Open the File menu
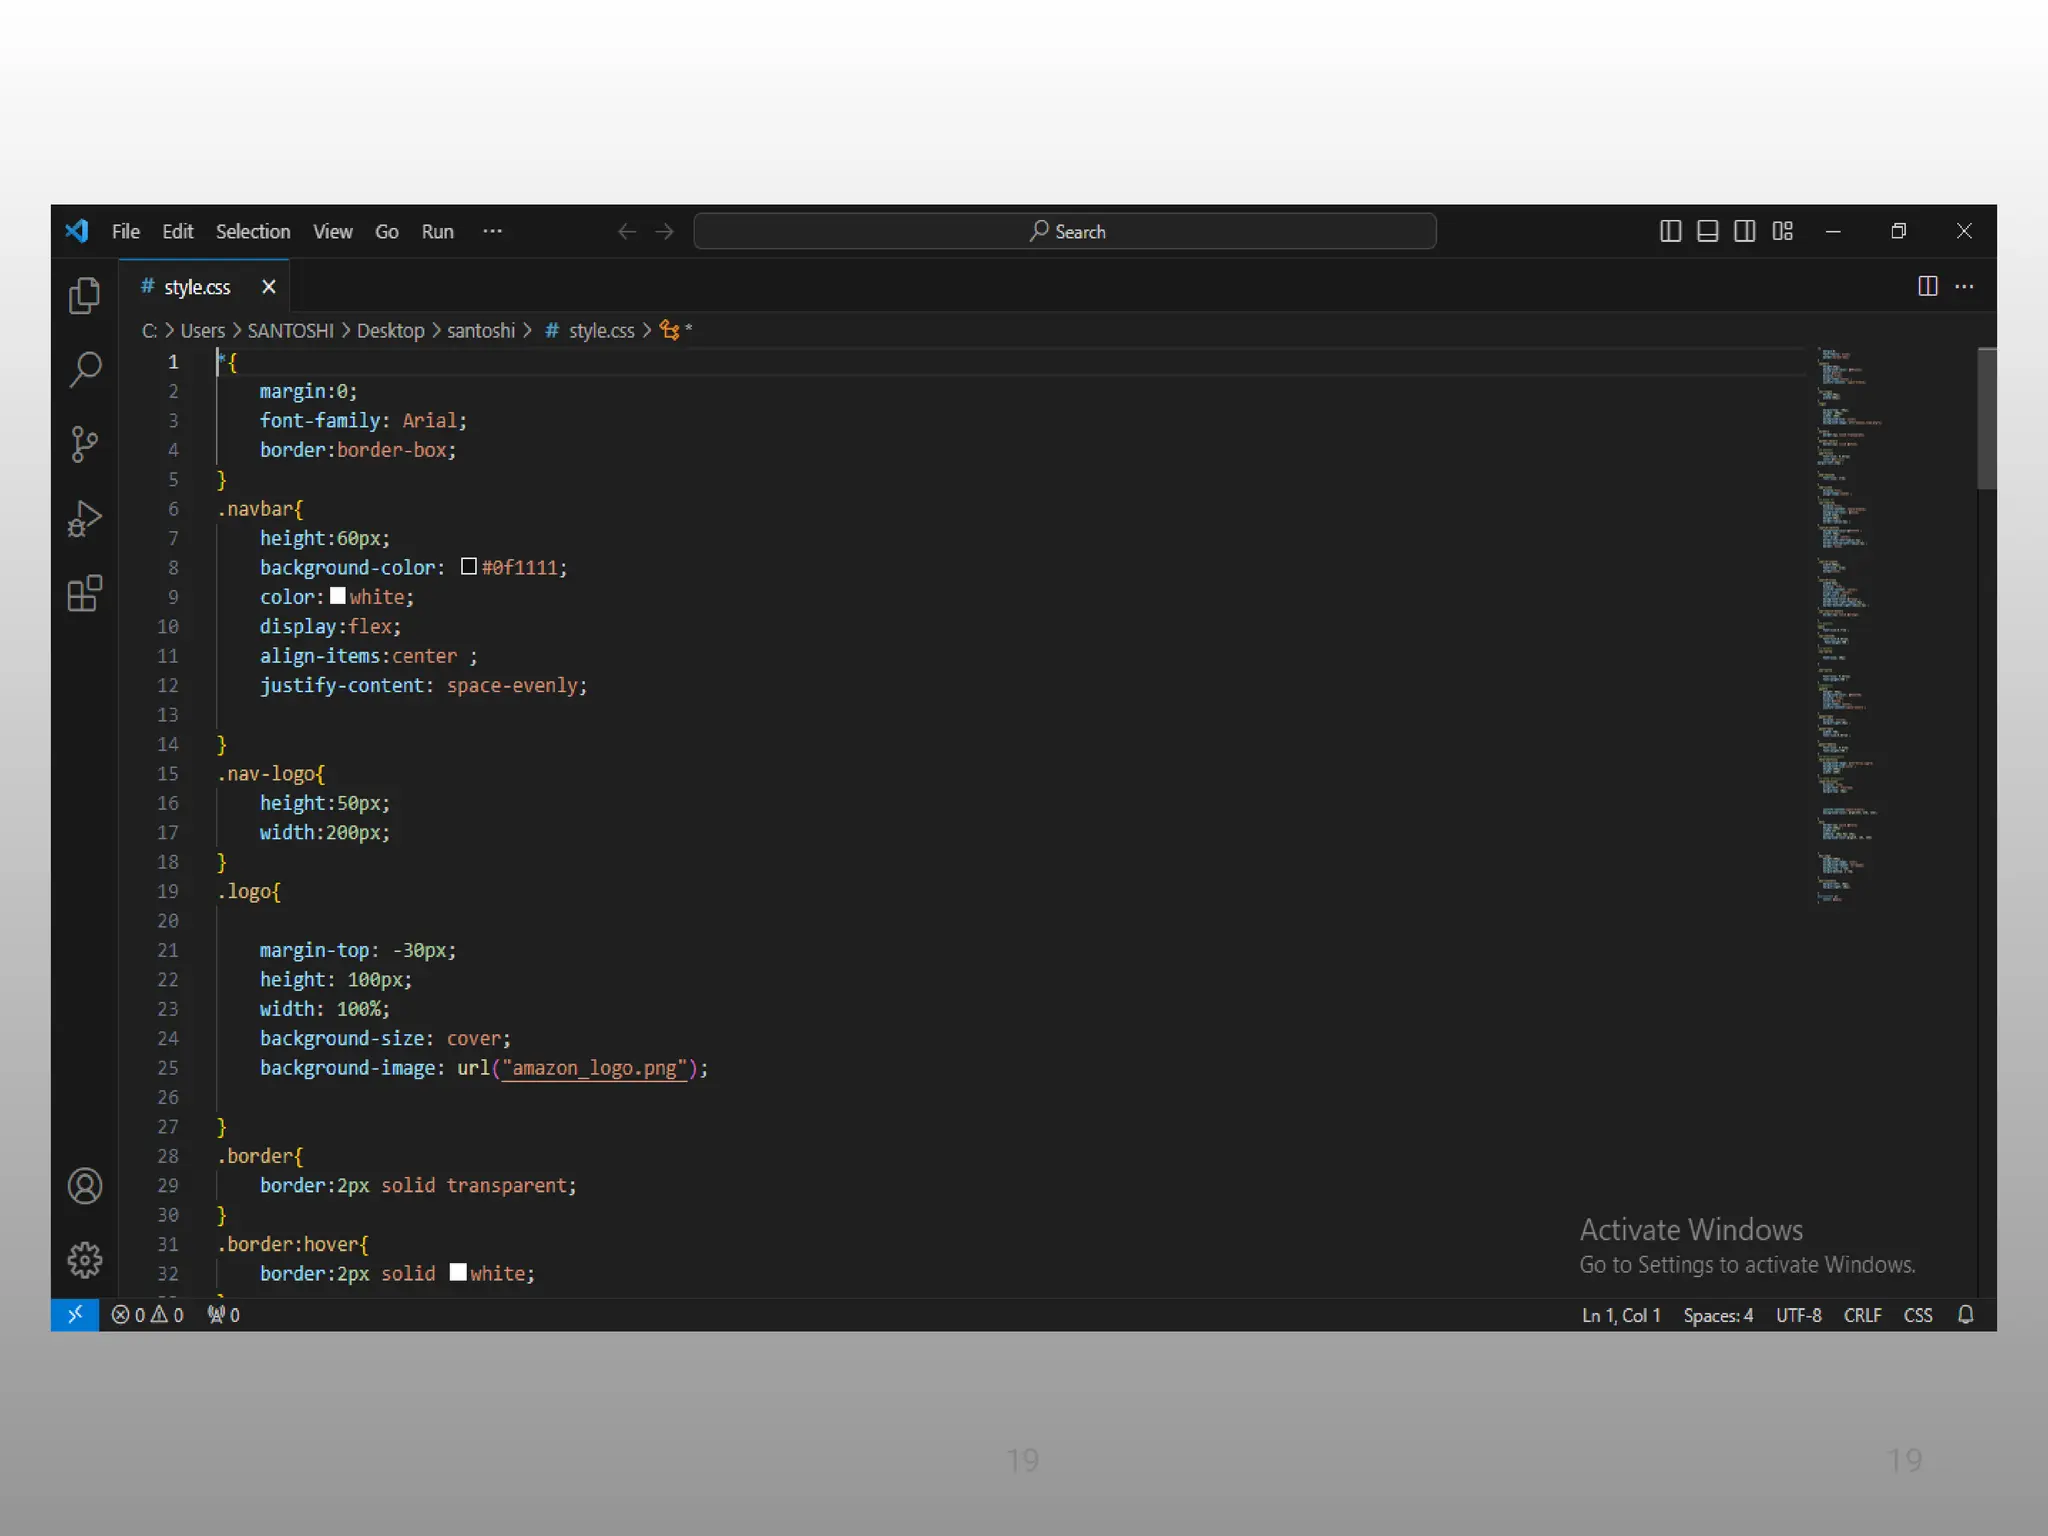The image size is (2048, 1536). pos(126,232)
